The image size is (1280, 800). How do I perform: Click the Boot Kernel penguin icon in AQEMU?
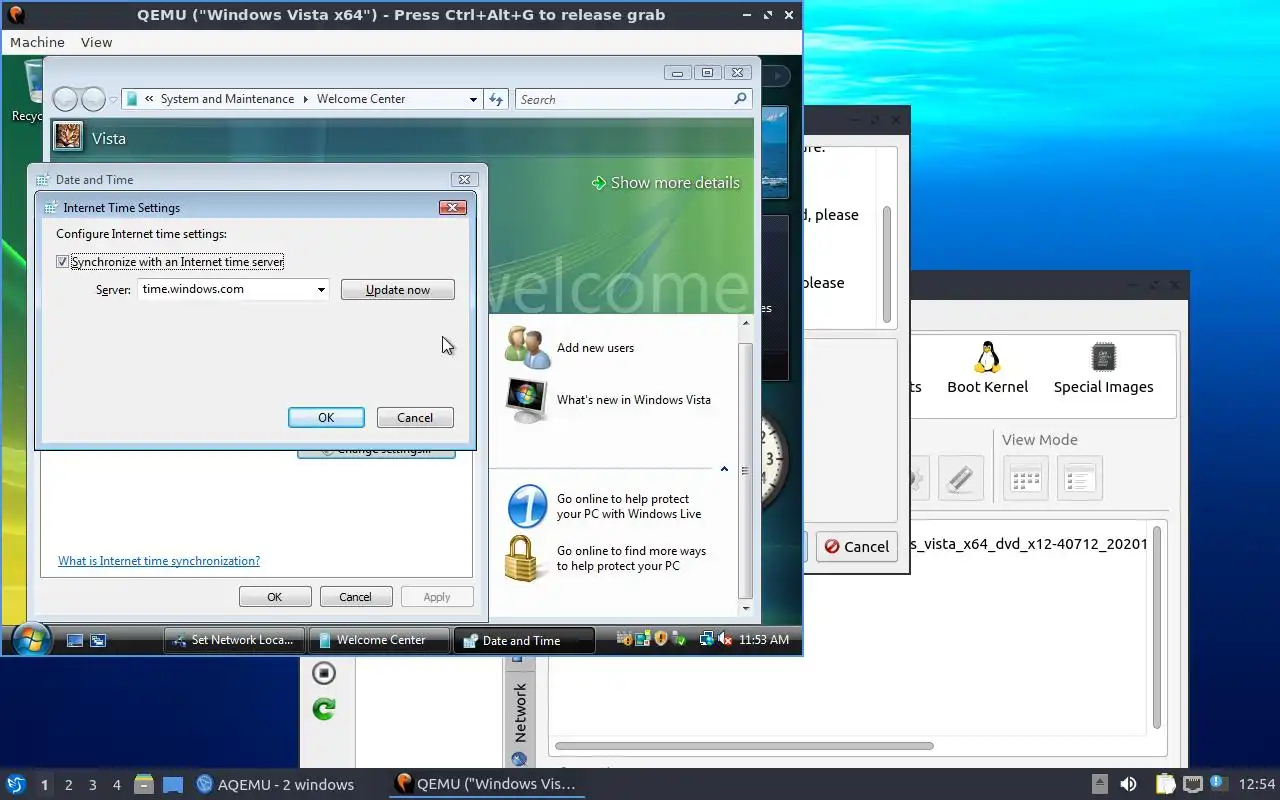pyautogui.click(x=988, y=357)
